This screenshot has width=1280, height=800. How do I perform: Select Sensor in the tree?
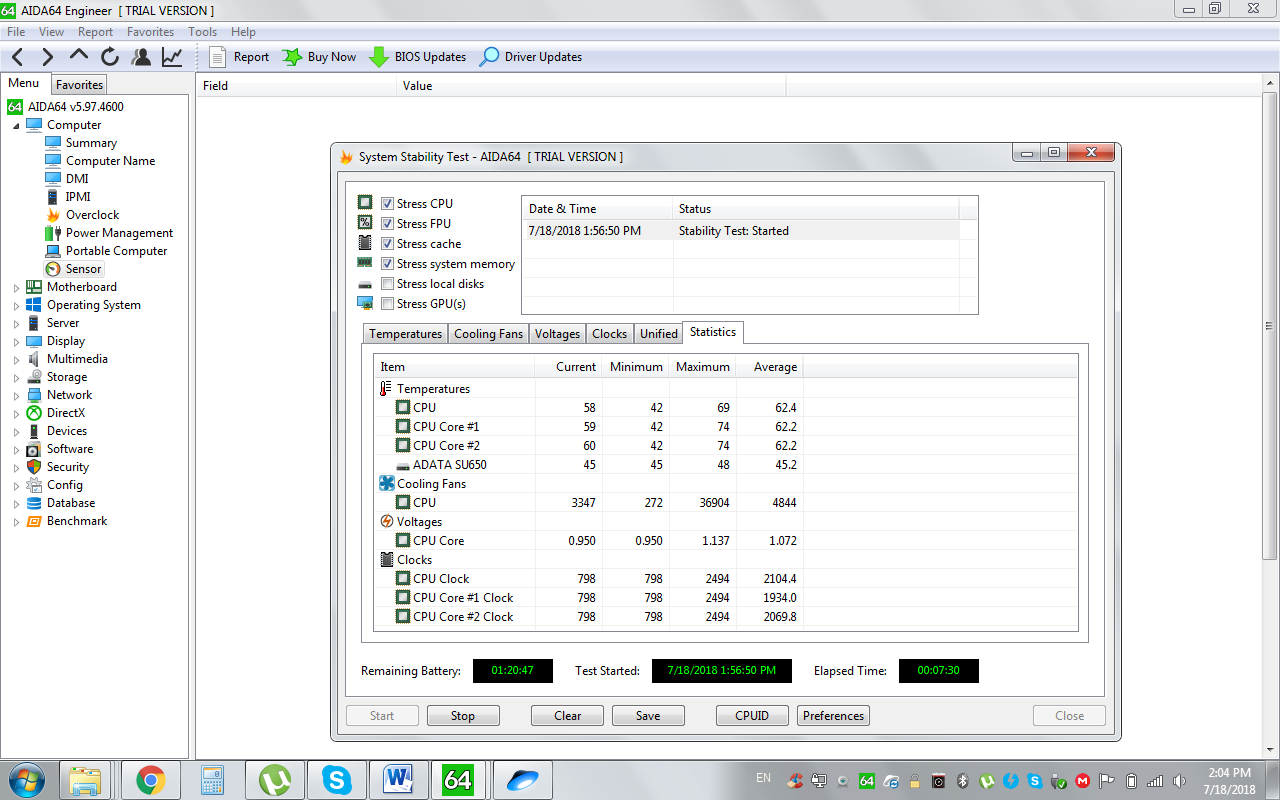[83, 269]
